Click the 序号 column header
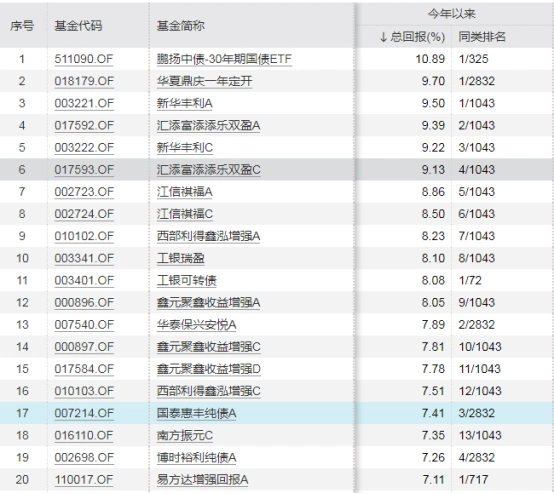Image resolution: width=554 pixels, height=494 pixels. (22, 26)
